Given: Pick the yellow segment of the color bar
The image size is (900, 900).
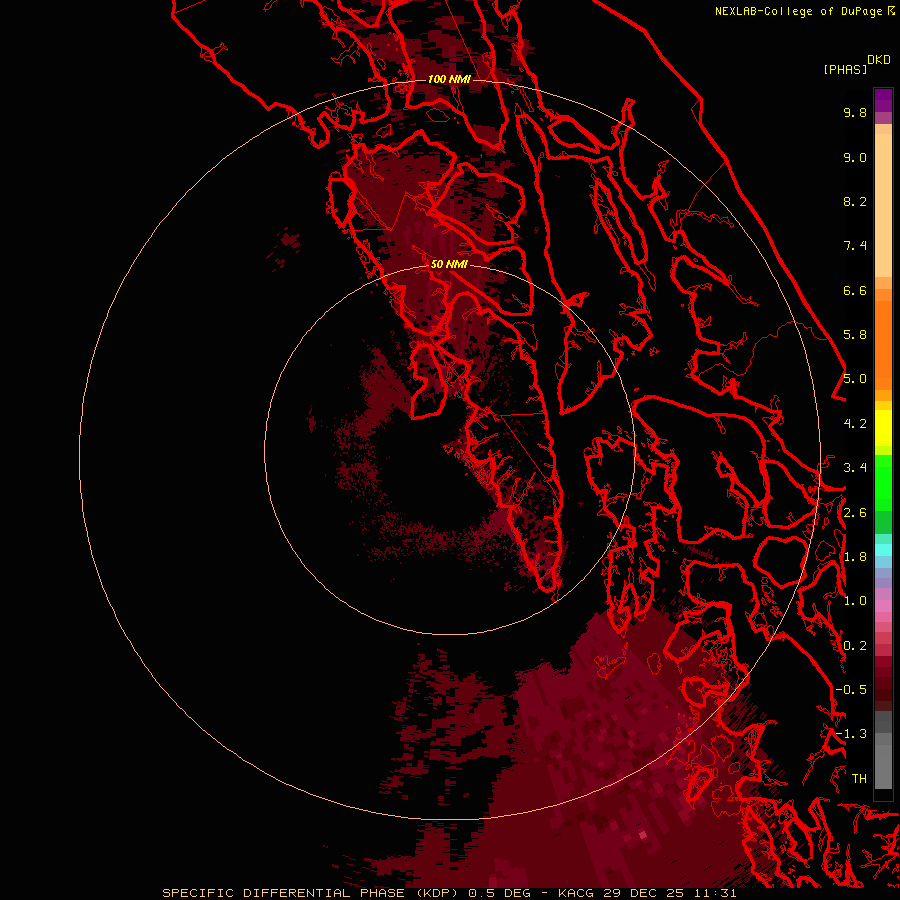Looking at the screenshot, I should click(x=883, y=428).
